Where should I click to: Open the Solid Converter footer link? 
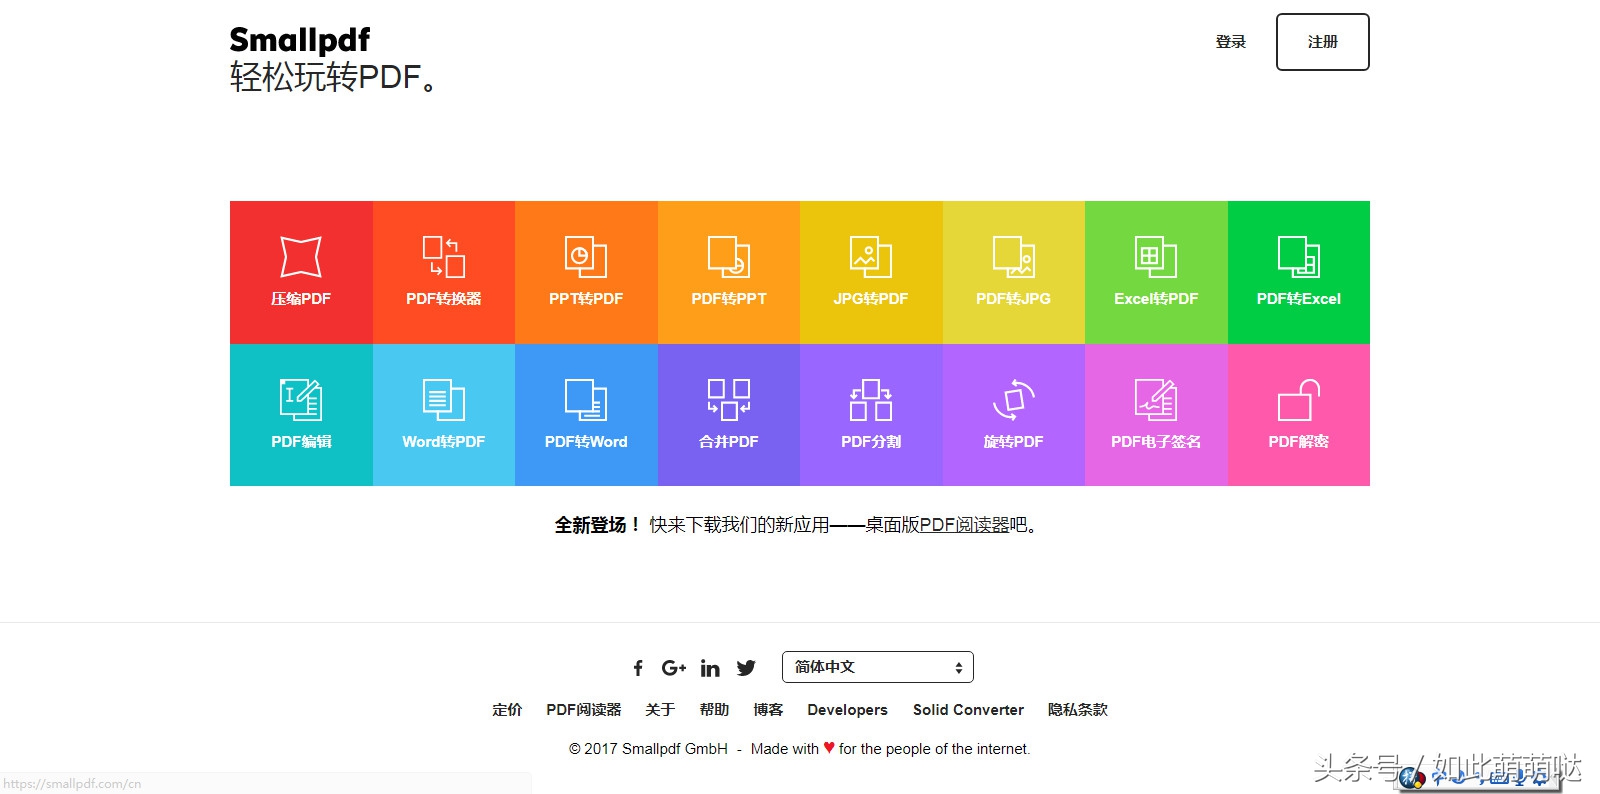968,710
